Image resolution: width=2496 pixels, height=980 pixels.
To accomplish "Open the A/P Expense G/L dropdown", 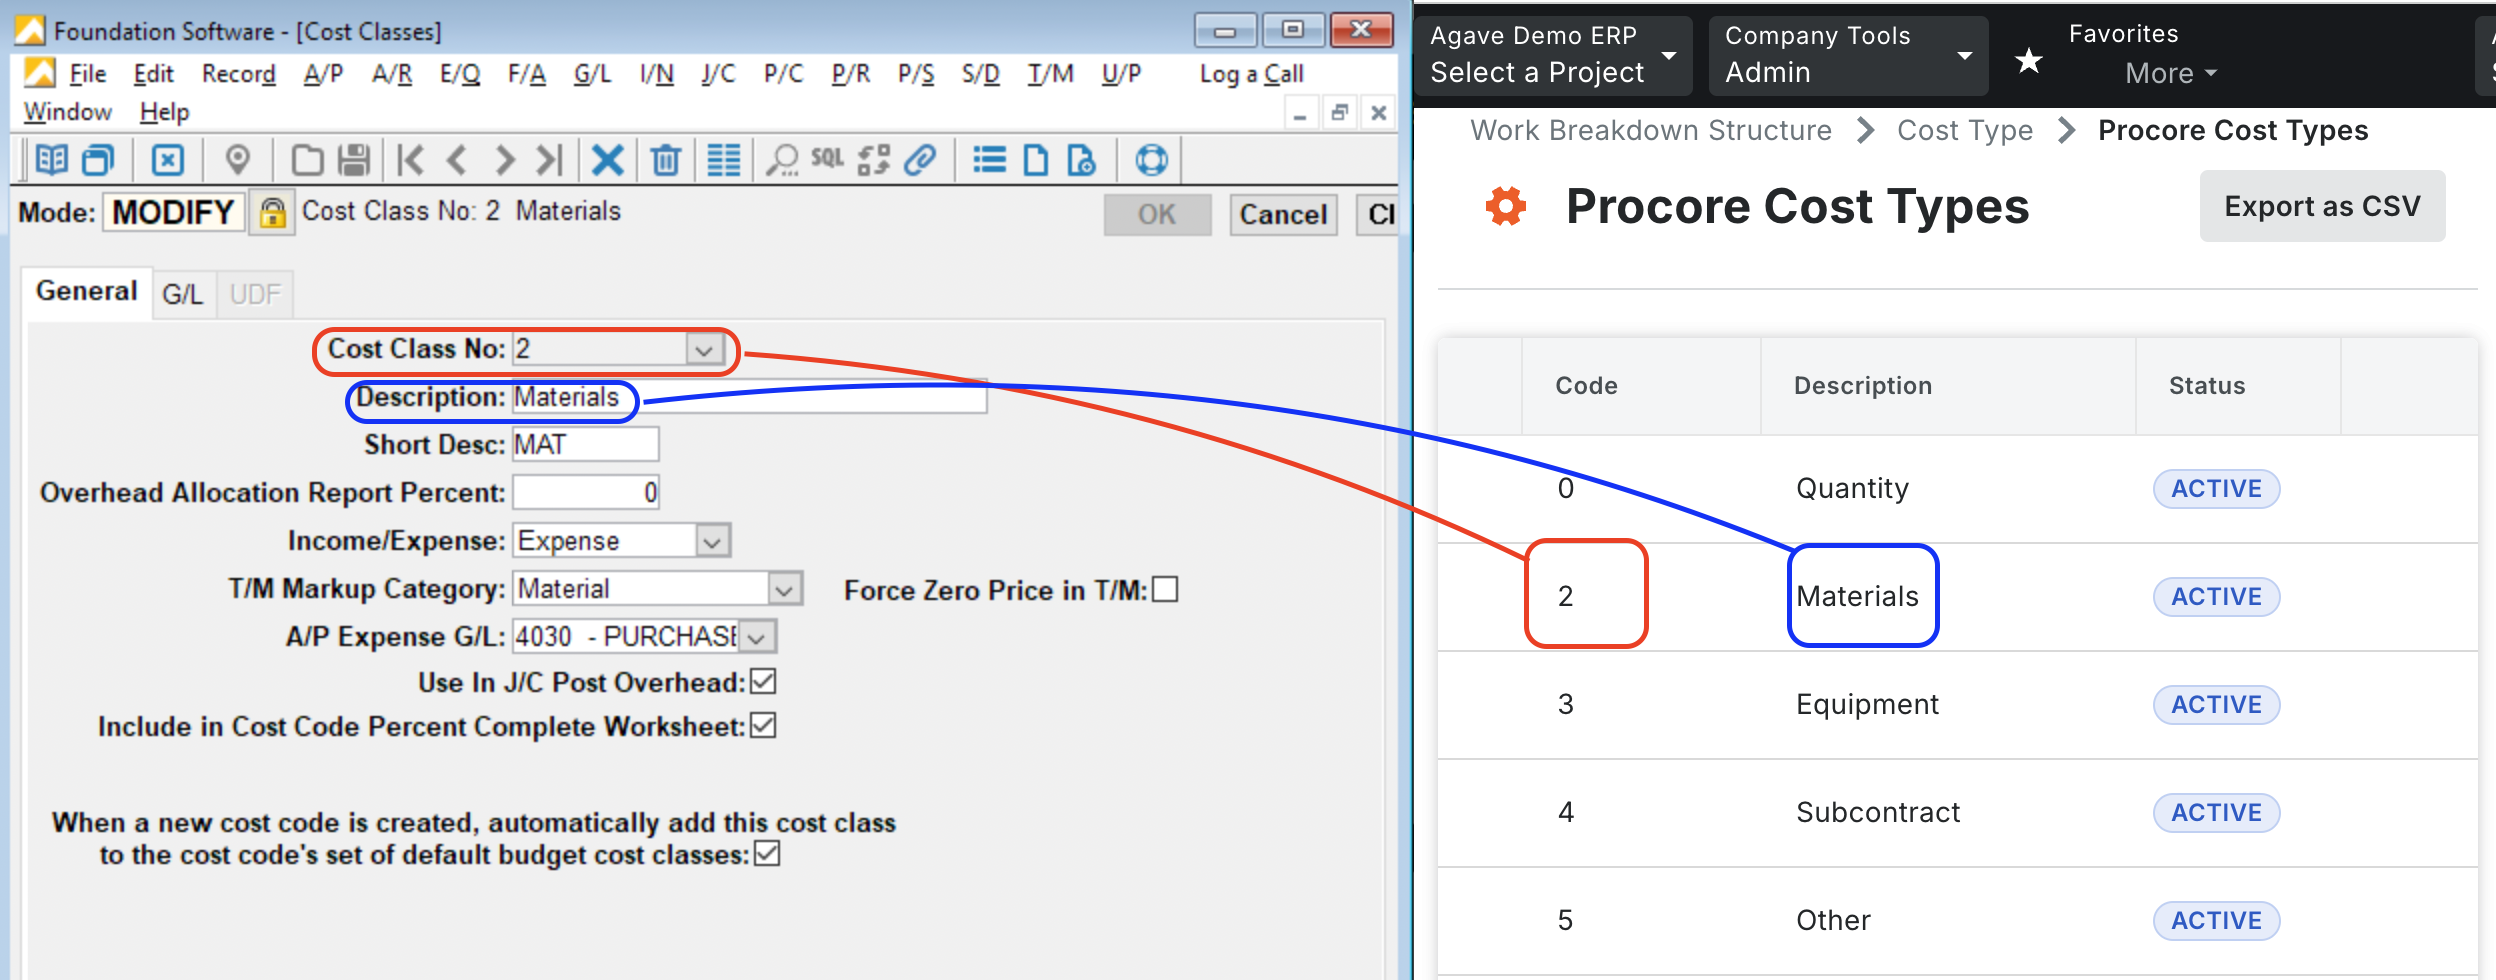I will click(x=757, y=637).
